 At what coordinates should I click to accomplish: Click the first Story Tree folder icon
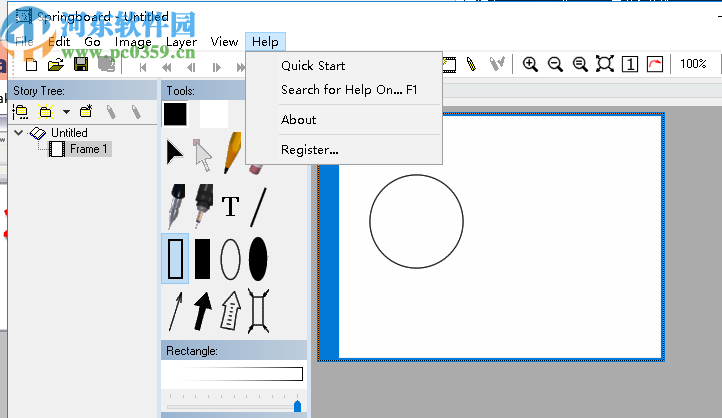click(x=20, y=112)
